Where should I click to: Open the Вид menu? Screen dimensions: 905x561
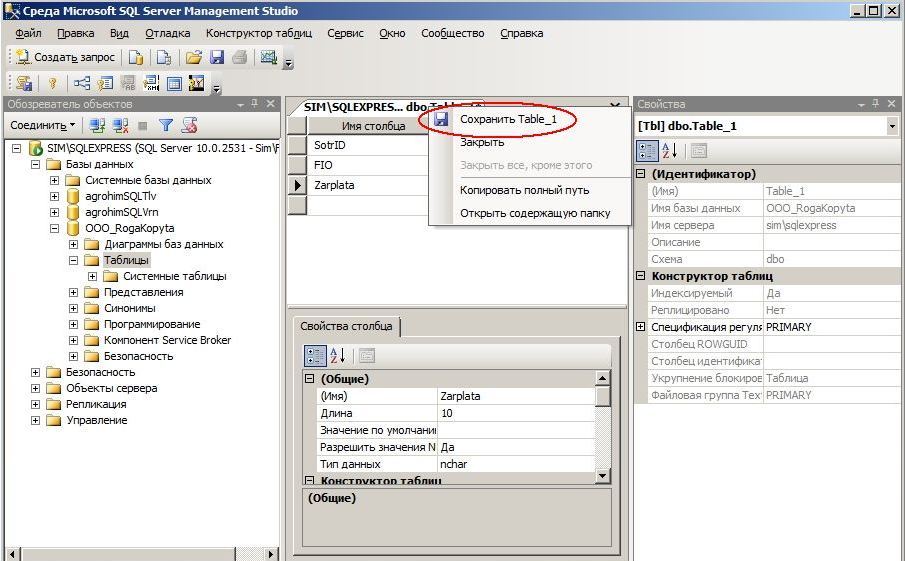tap(119, 33)
